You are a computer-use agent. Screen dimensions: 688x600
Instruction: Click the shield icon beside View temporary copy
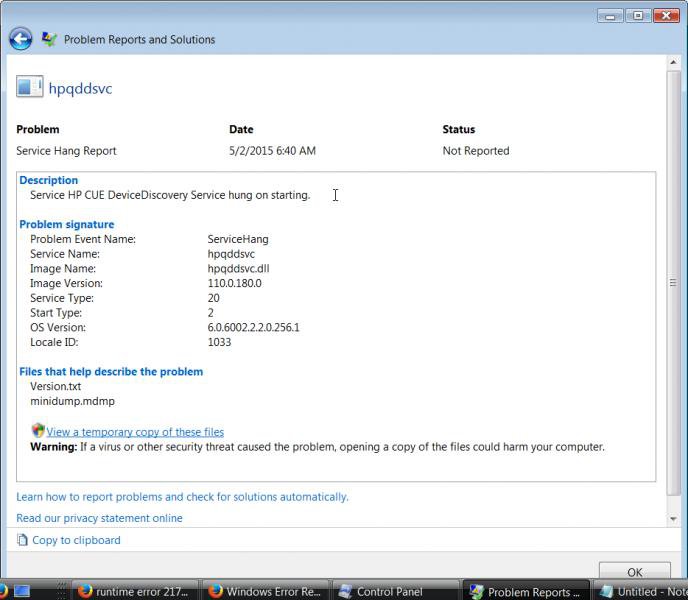pos(38,430)
